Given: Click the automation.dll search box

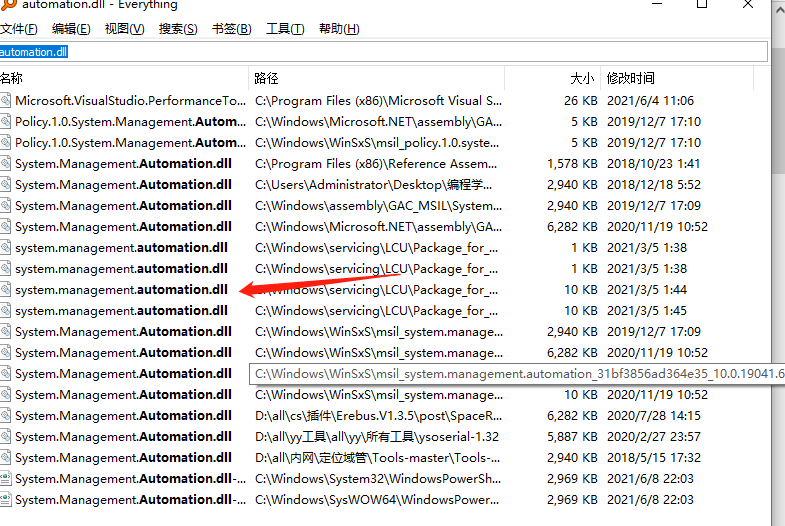Looking at the screenshot, I should (x=383, y=52).
